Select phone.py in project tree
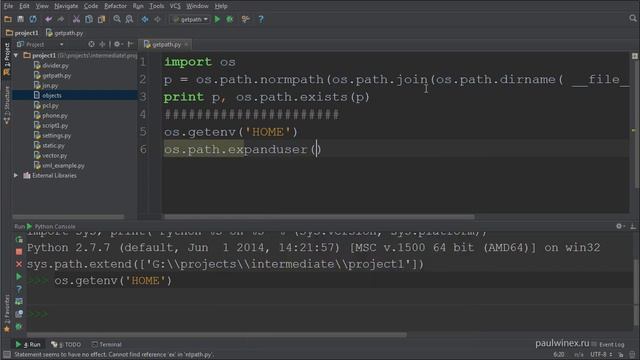Image resolution: width=640 pixels, height=360 pixels. [x=51, y=116]
